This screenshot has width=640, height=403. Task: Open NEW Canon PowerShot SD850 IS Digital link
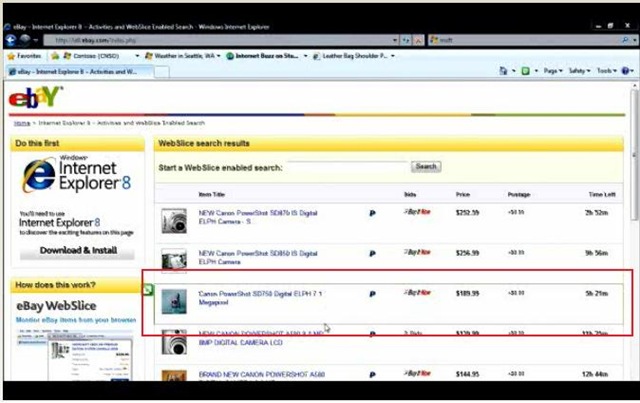point(258,258)
